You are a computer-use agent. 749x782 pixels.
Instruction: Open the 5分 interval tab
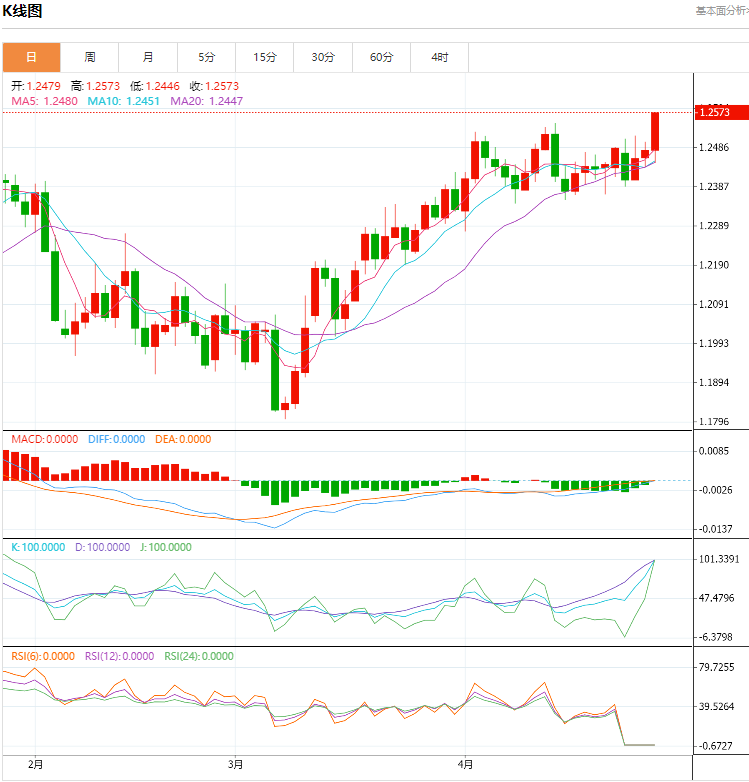(206, 57)
